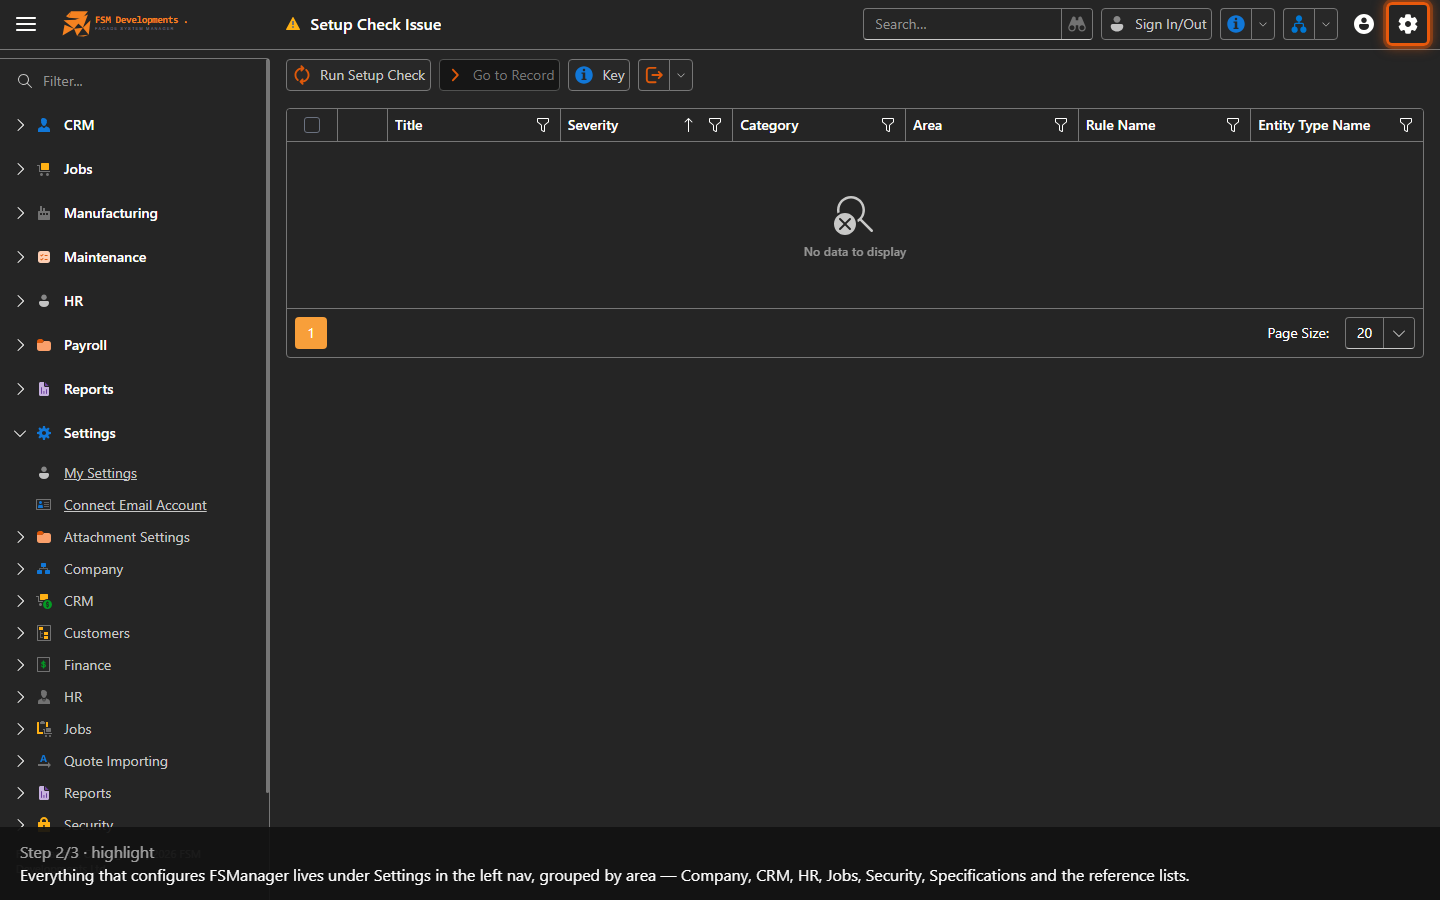Open the hierarchy button dropdown arrow
Screen dimensions: 1440x900
pos(1326,24)
